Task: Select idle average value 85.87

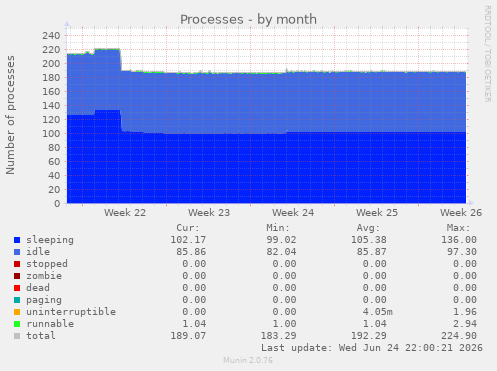Action: pos(372,252)
